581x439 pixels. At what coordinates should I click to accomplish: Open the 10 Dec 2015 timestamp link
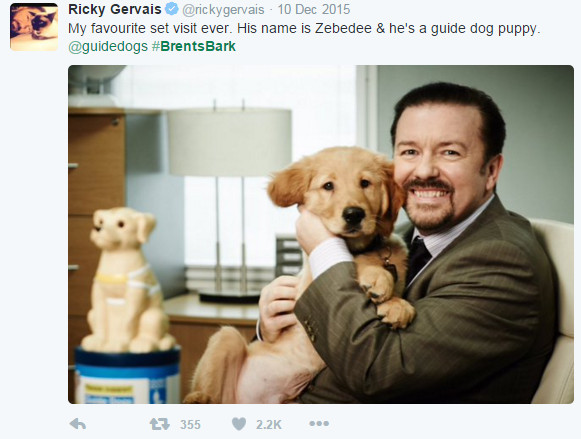tap(313, 10)
